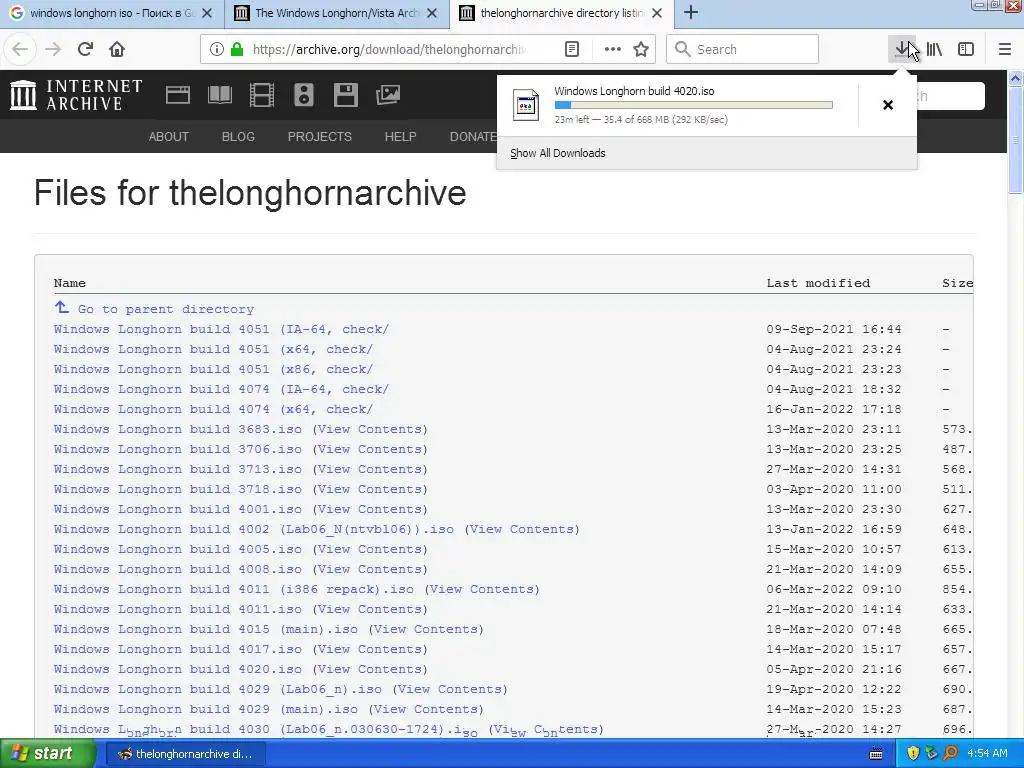Open the PROJECTS menu item
1024x768 pixels.
pyautogui.click(x=319, y=136)
